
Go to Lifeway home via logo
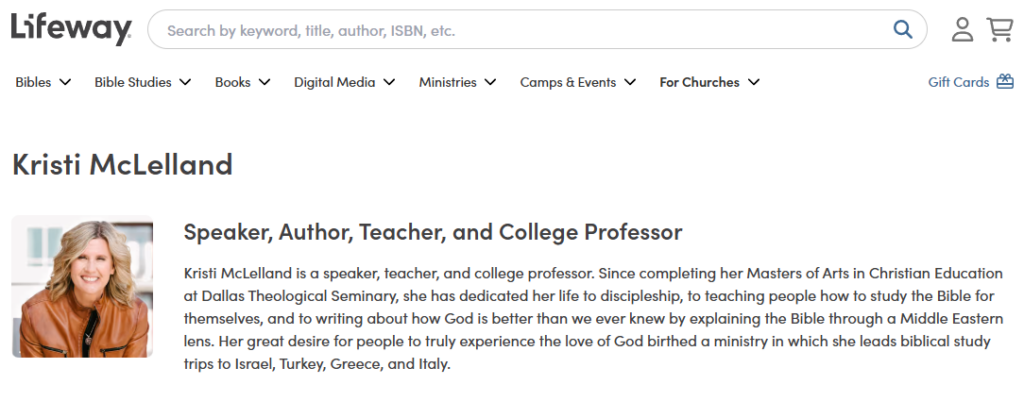(x=71, y=29)
